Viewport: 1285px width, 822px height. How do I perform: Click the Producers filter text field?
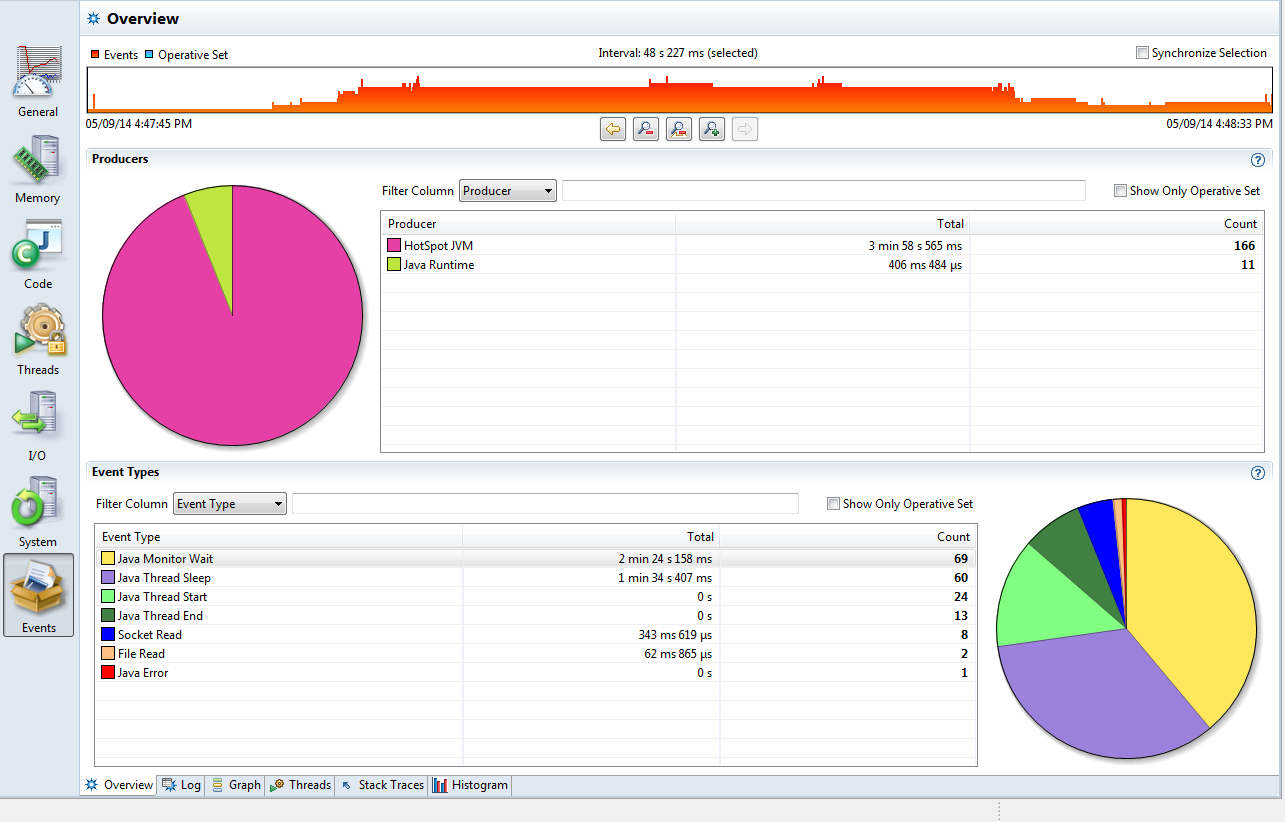pyautogui.click(x=824, y=191)
